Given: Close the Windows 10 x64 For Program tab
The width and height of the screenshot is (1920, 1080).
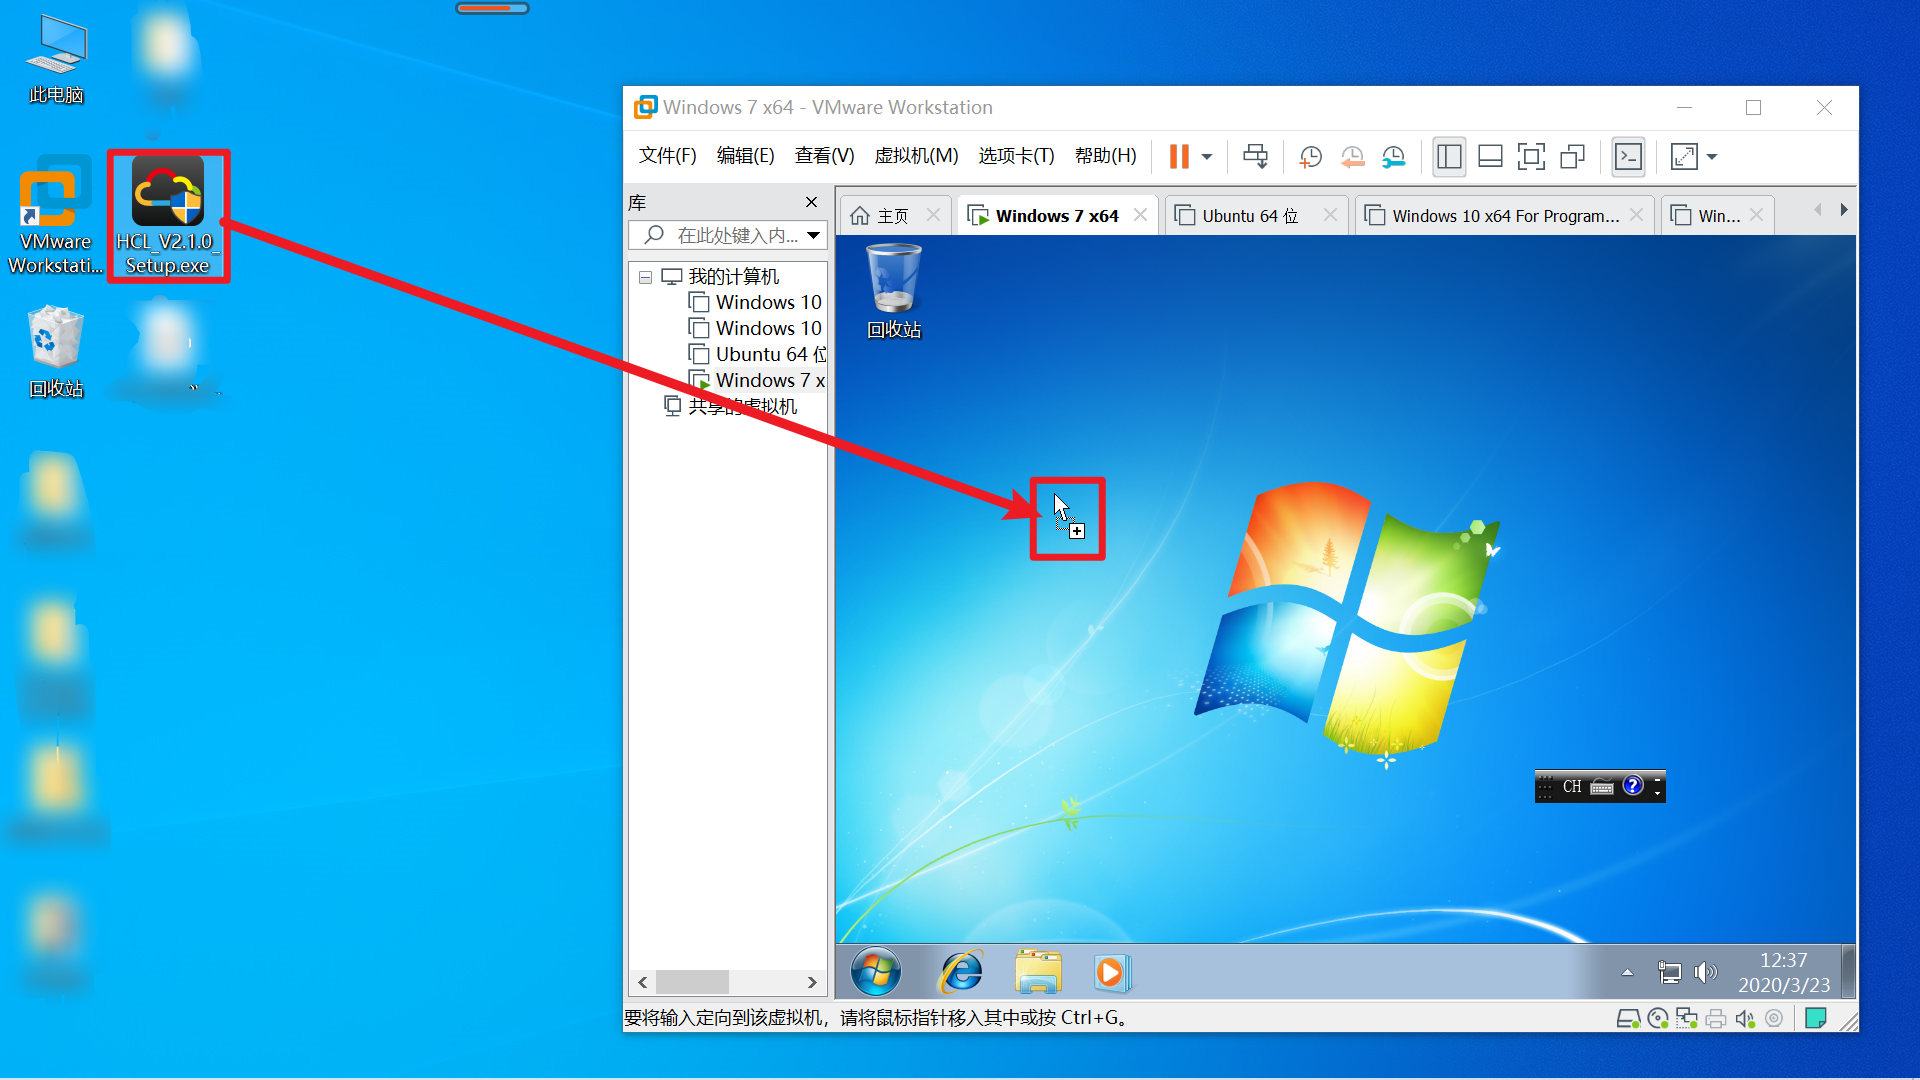Looking at the screenshot, I should tap(1636, 215).
